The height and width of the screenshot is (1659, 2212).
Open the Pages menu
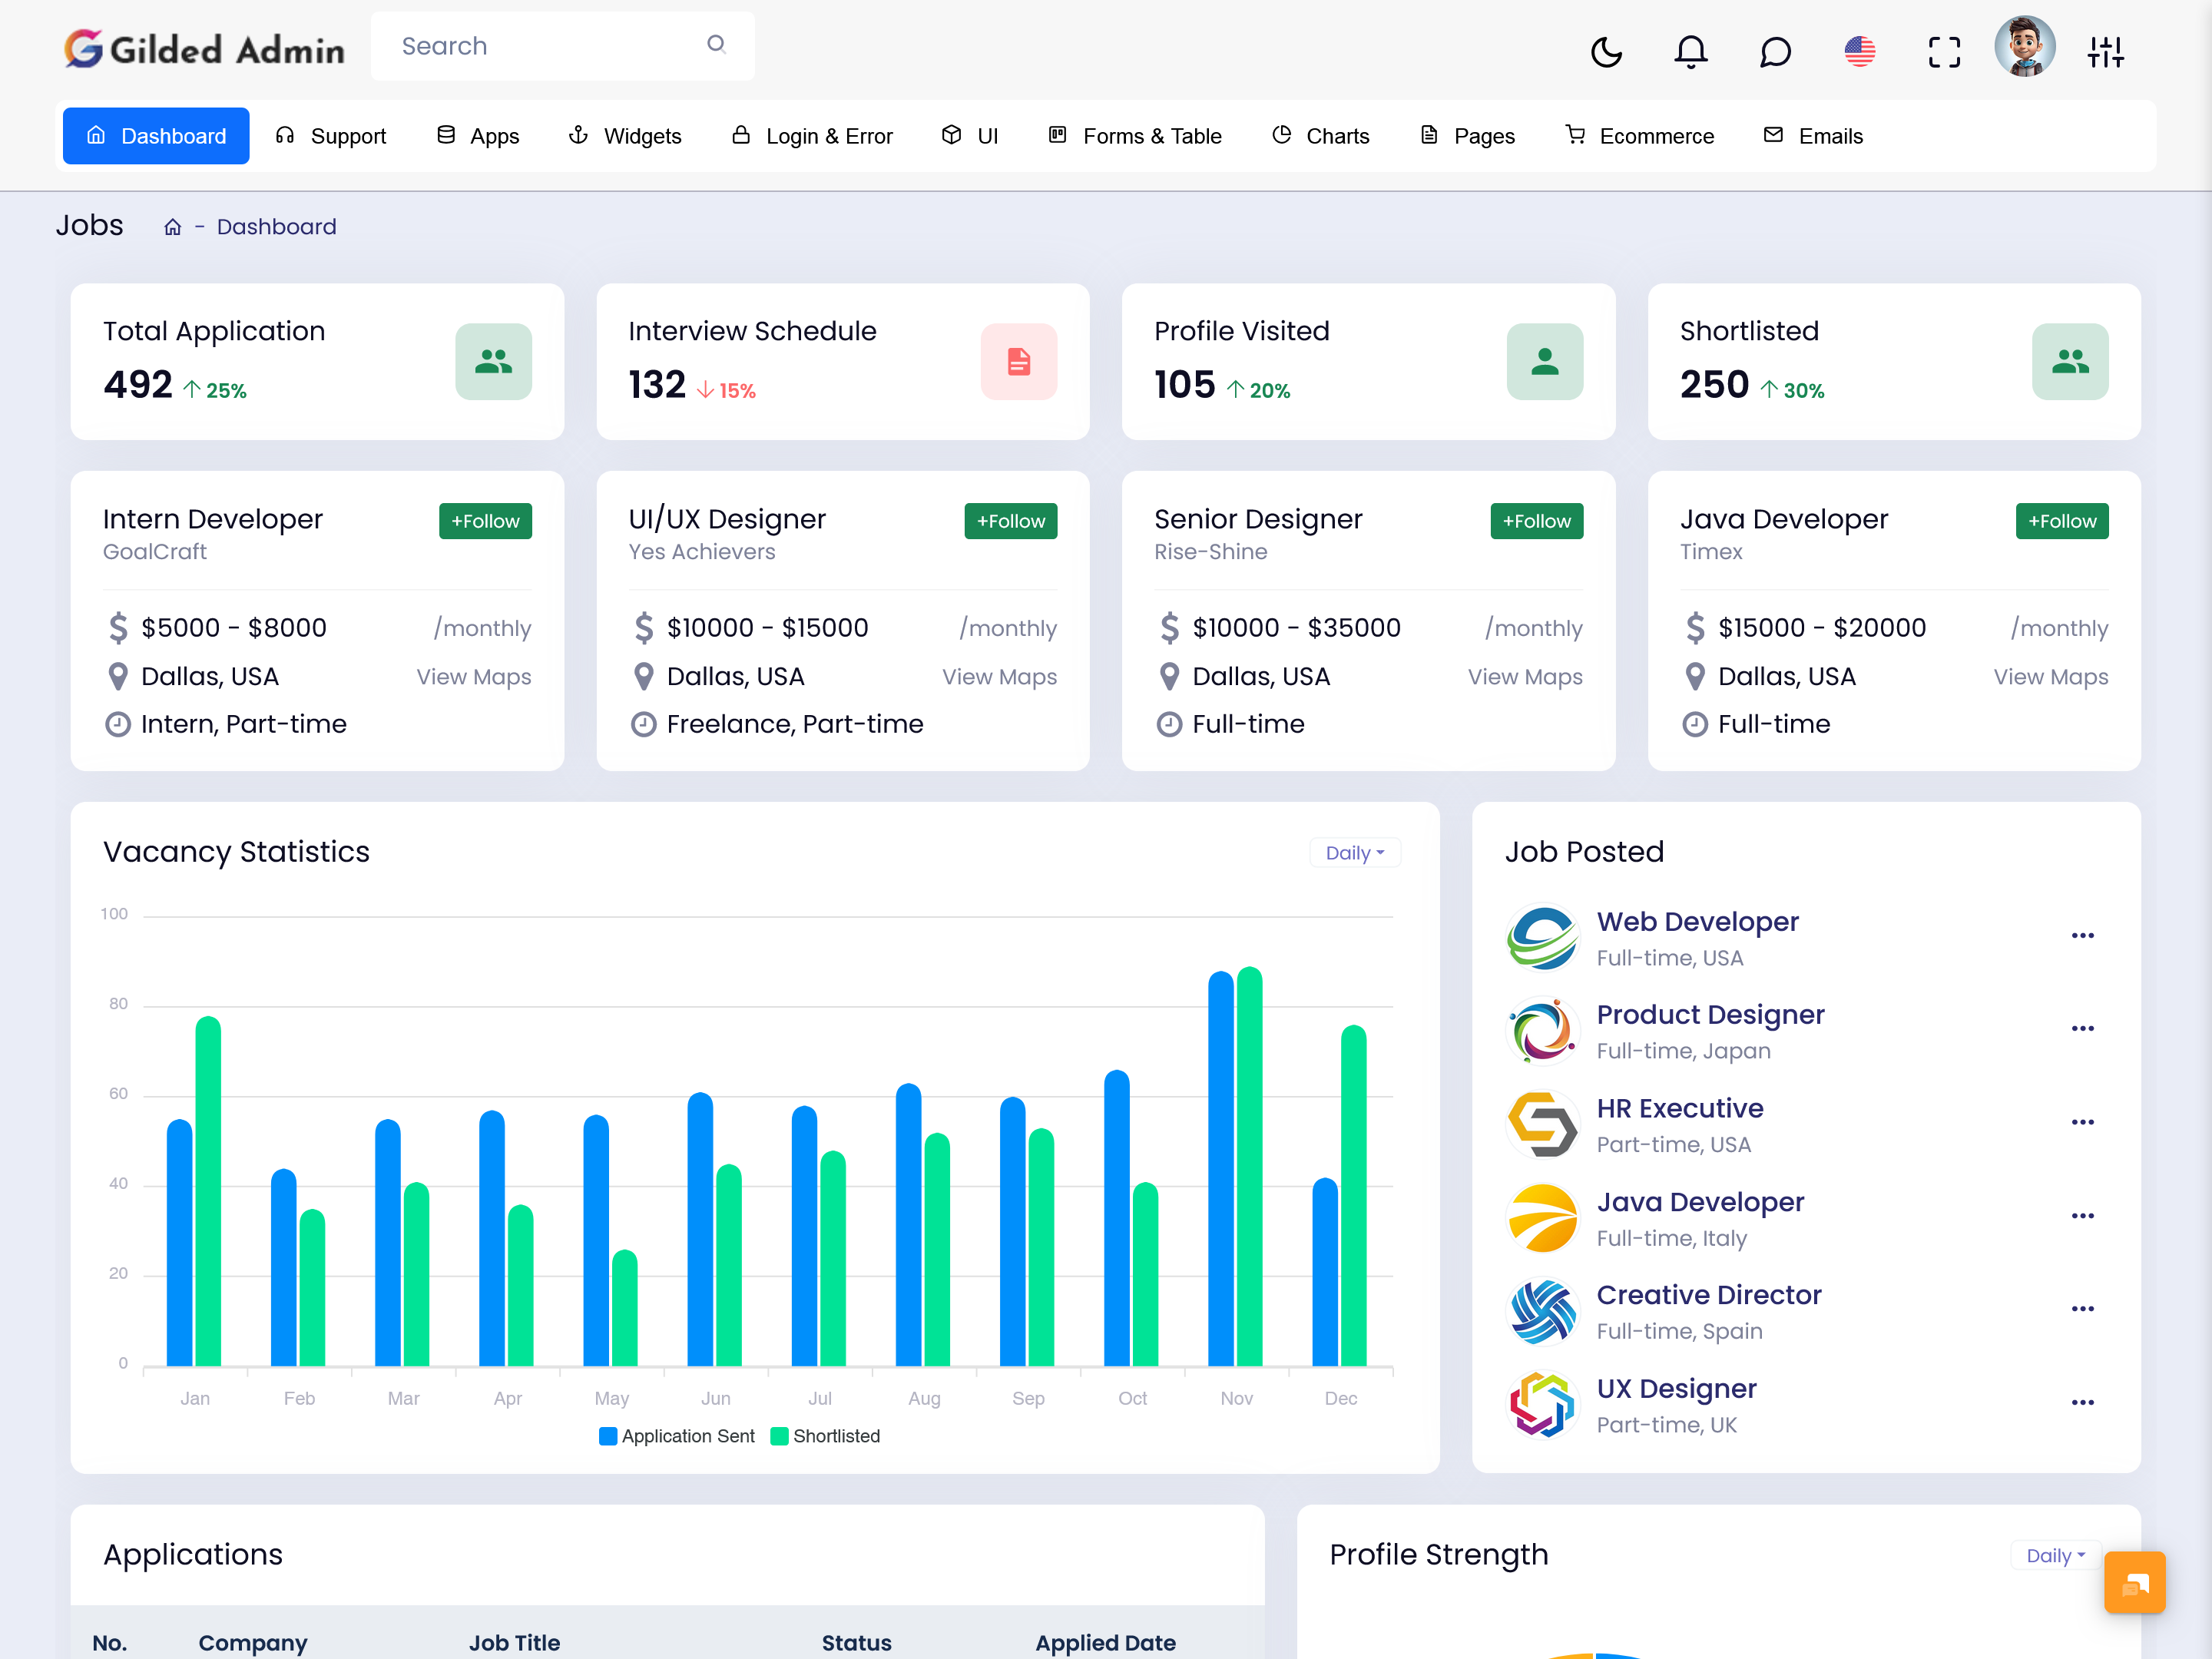click(1467, 136)
